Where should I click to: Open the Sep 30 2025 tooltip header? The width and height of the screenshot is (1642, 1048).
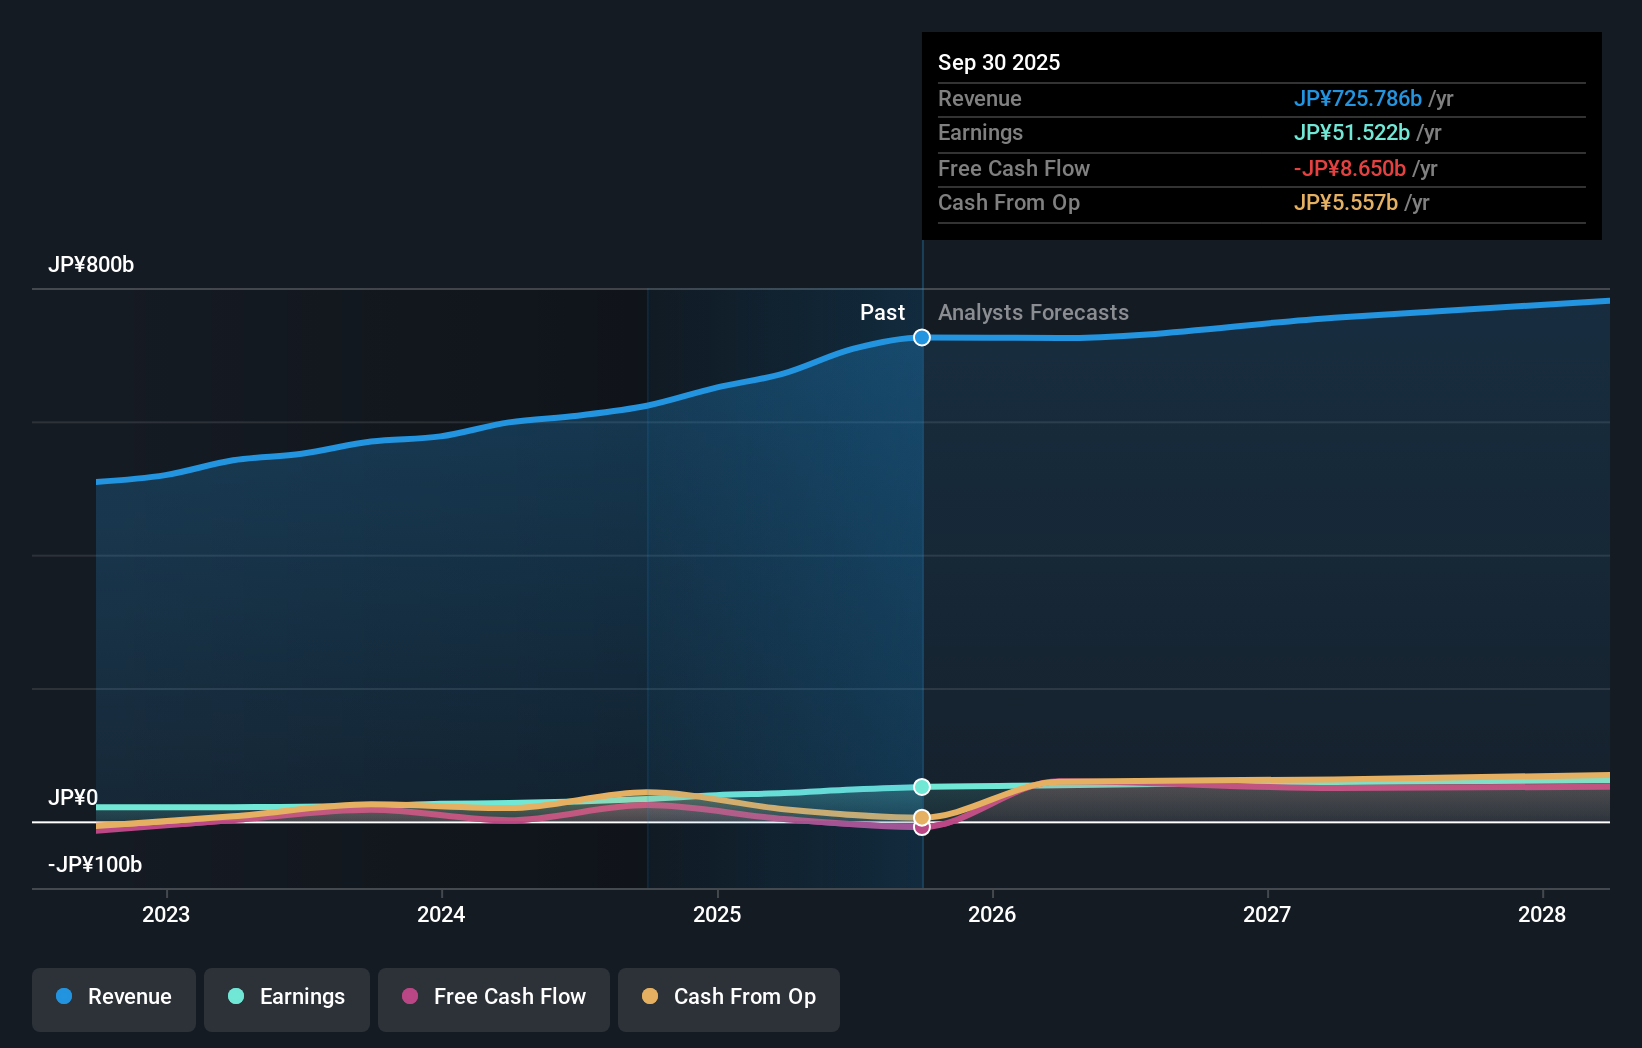point(999,62)
